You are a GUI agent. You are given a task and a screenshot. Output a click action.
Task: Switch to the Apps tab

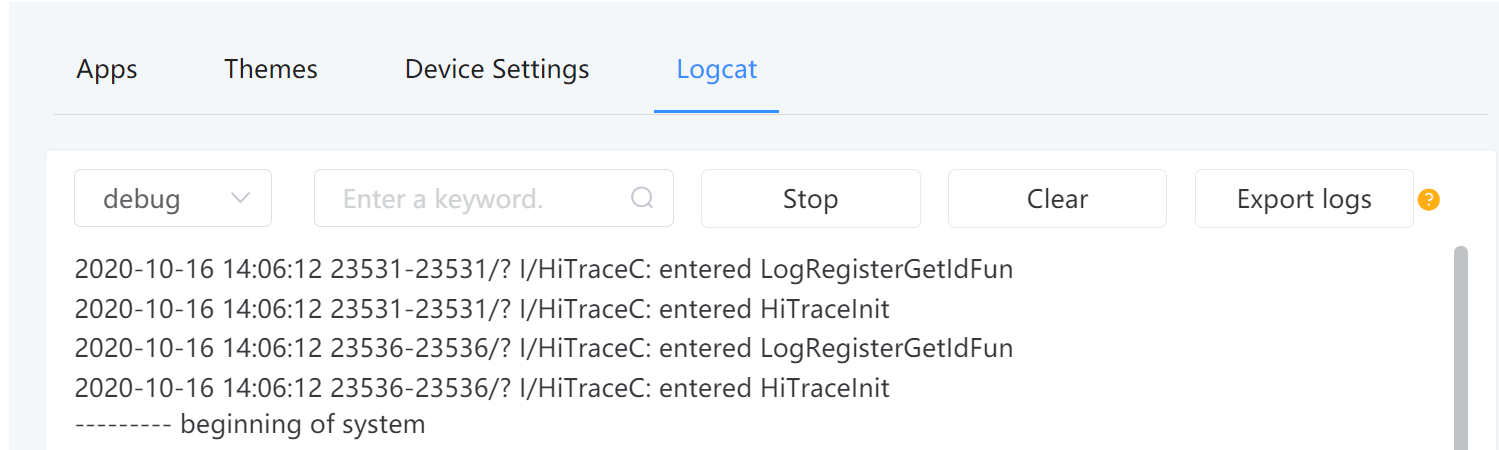(107, 69)
